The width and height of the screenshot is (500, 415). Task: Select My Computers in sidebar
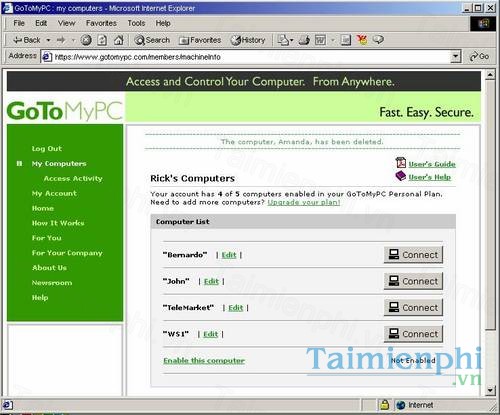[59, 164]
